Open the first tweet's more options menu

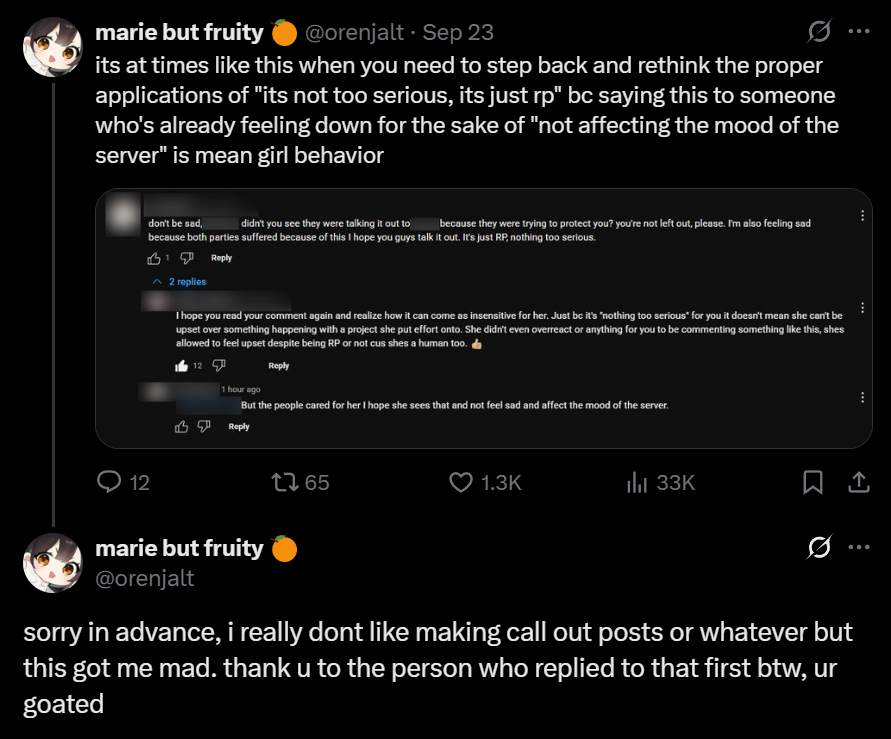[x=858, y=32]
